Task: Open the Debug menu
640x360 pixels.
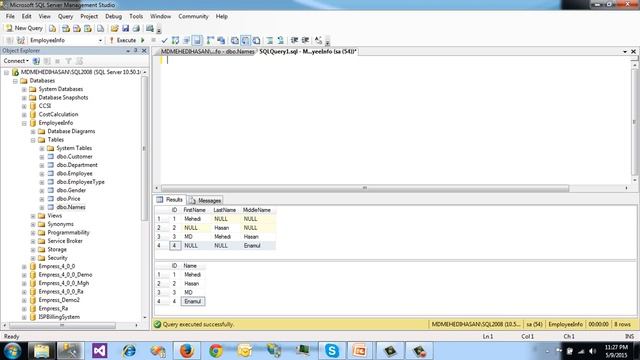Action: pyautogui.click(x=113, y=16)
